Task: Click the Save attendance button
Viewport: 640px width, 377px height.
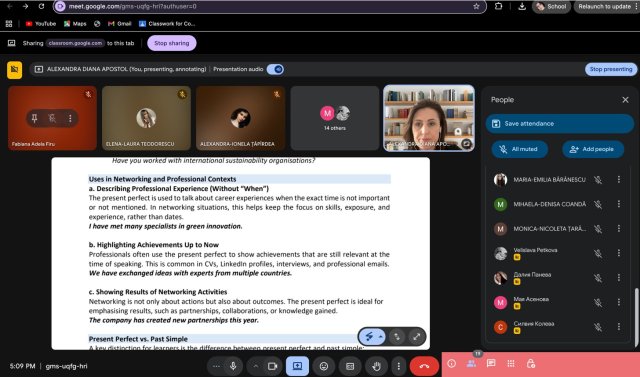Action: point(560,124)
